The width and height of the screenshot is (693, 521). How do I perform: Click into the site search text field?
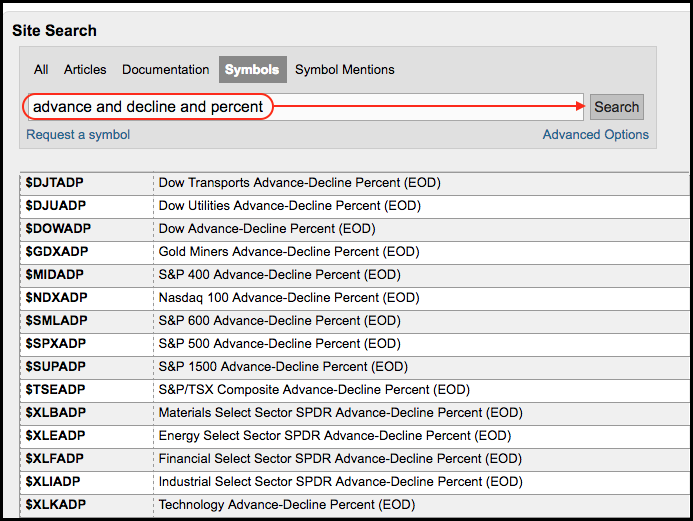point(305,107)
